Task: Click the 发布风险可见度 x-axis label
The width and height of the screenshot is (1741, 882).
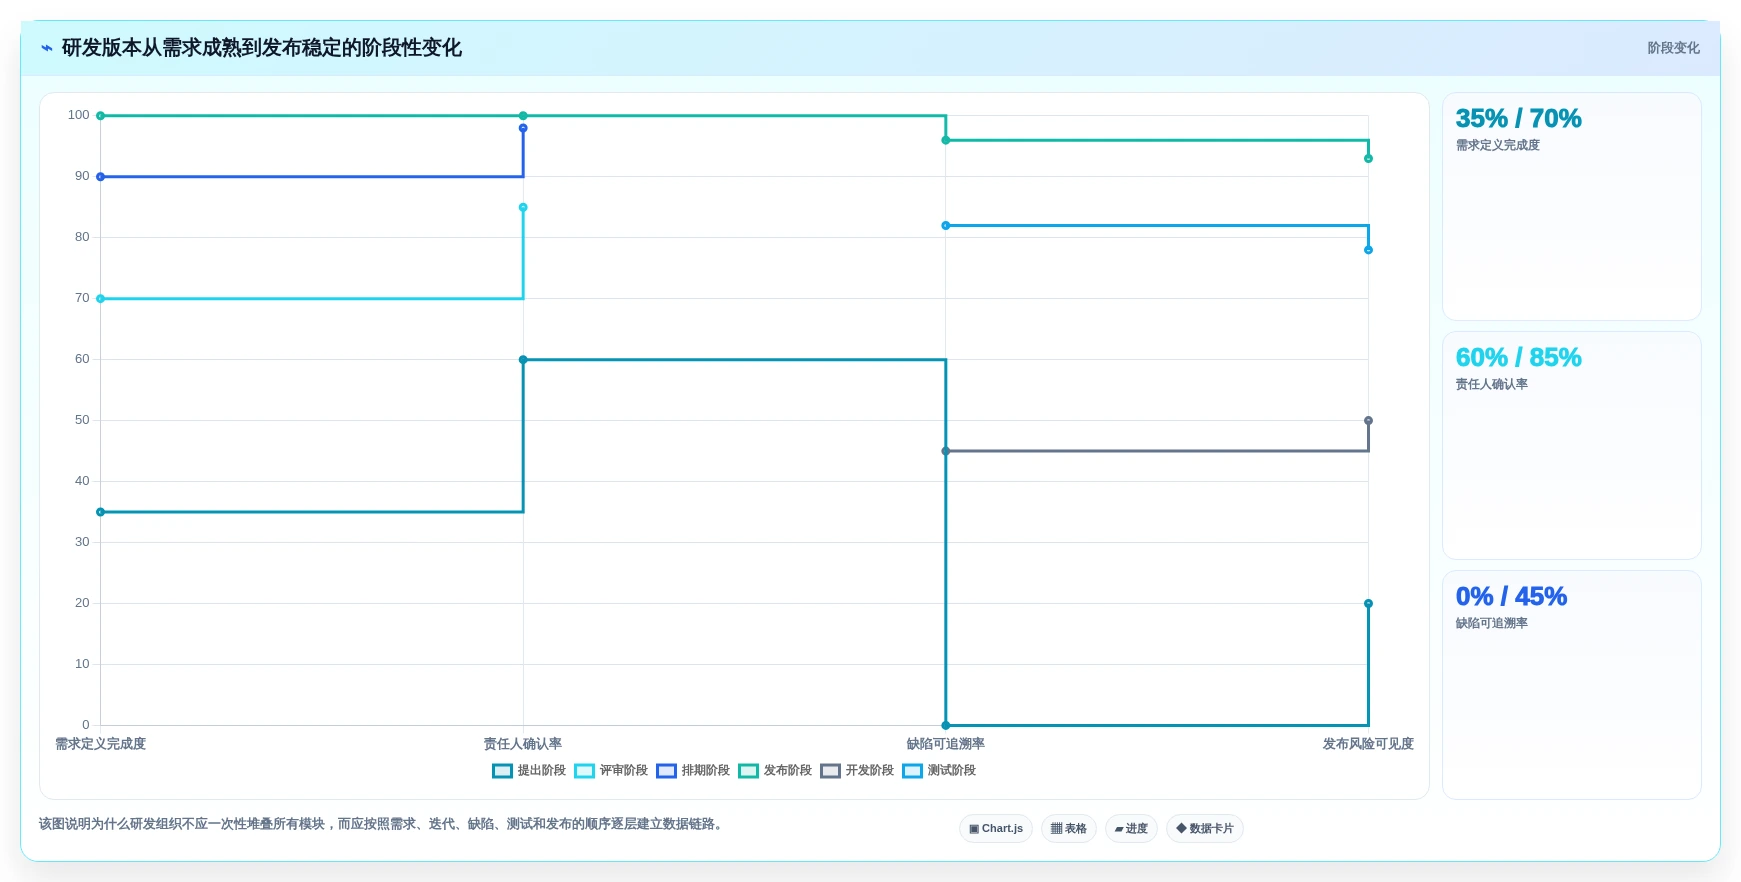Action: click(x=1368, y=744)
